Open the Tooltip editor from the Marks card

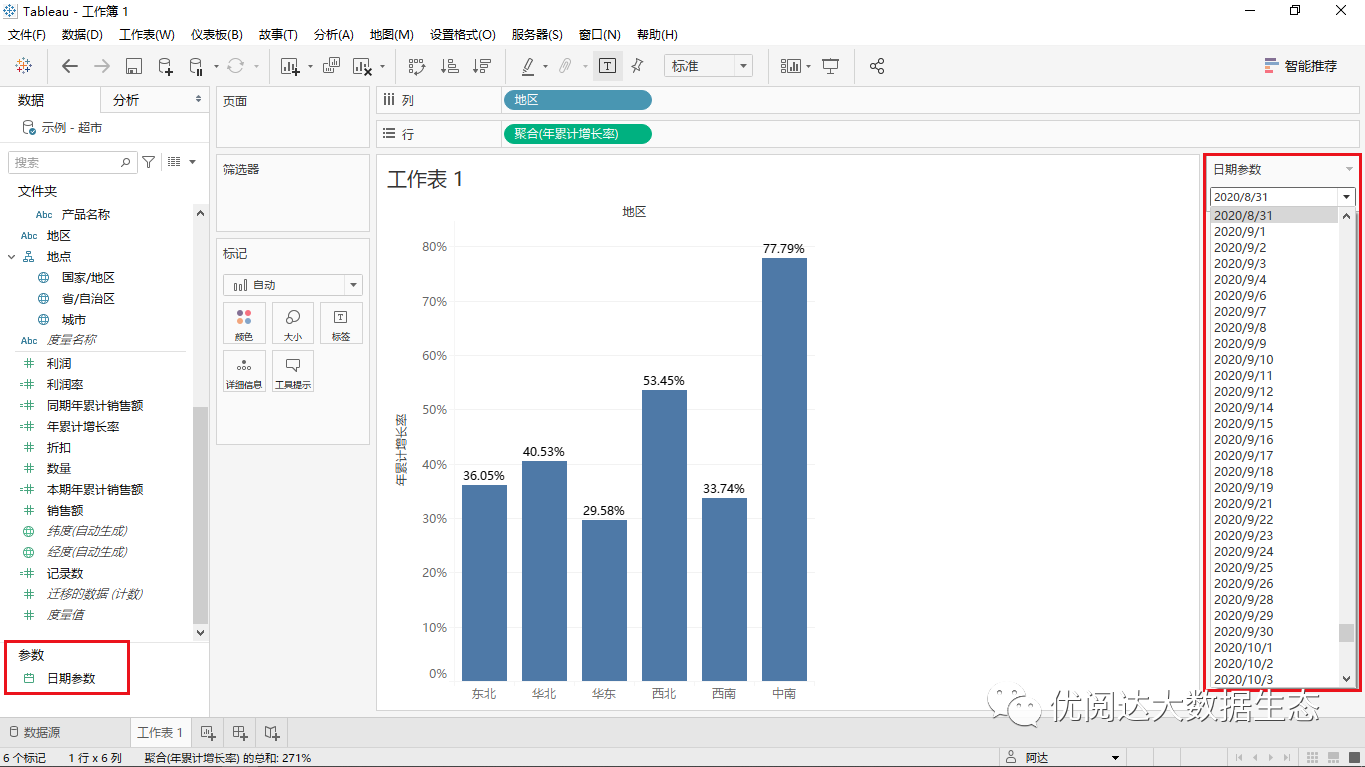click(x=292, y=370)
